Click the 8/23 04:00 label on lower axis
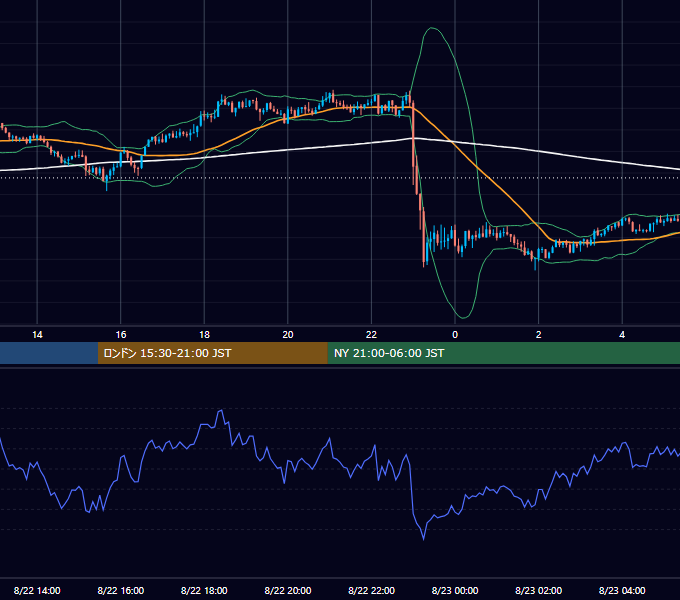680x600 pixels. click(622, 590)
